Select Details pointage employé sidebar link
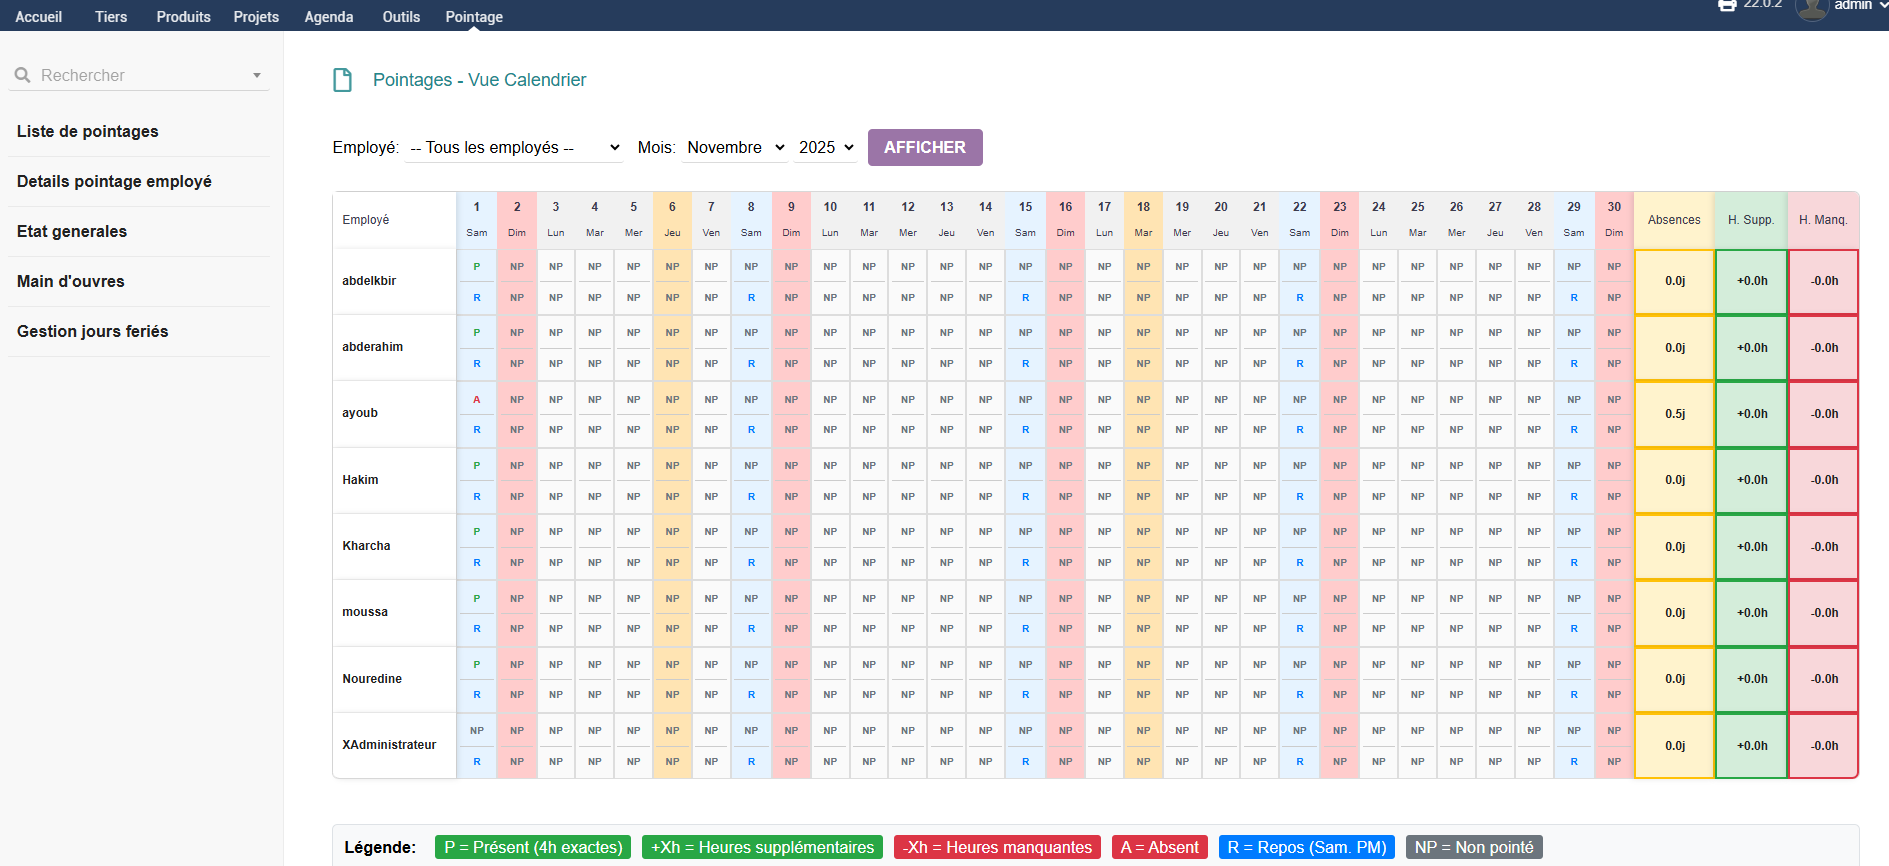The height and width of the screenshot is (866, 1889). coord(114,182)
